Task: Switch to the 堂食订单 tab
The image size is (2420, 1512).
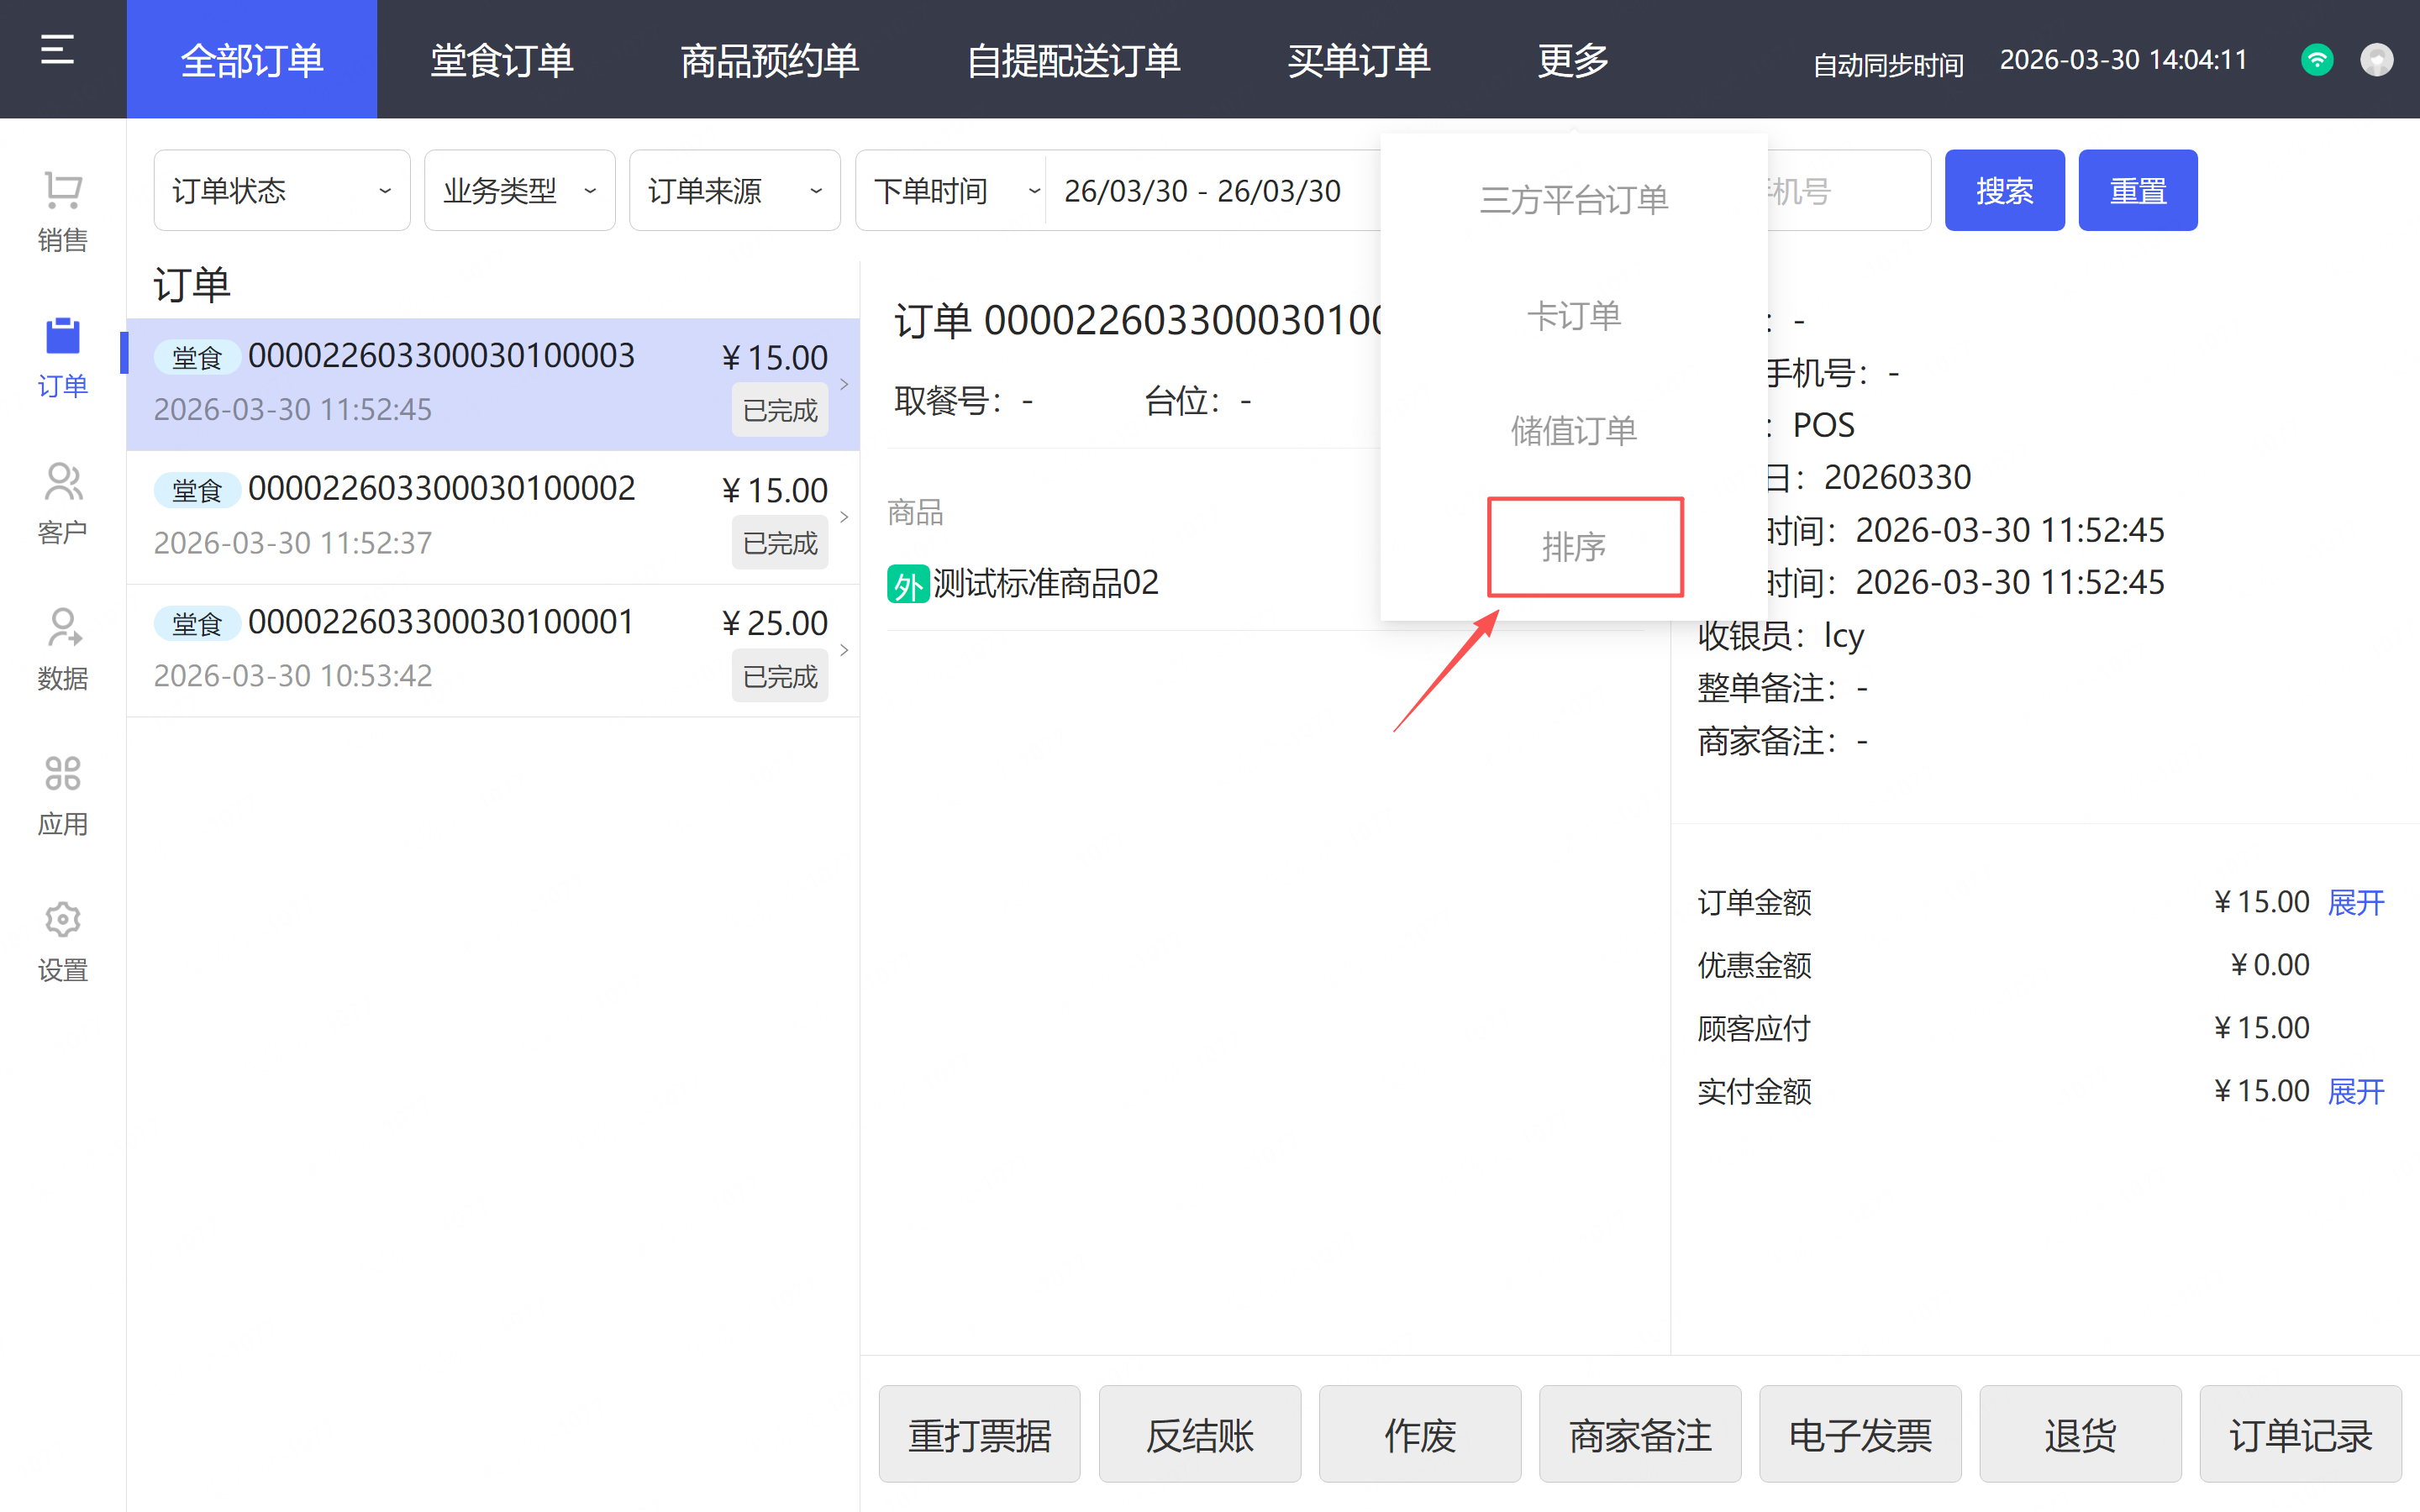Action: click(501, 60)
